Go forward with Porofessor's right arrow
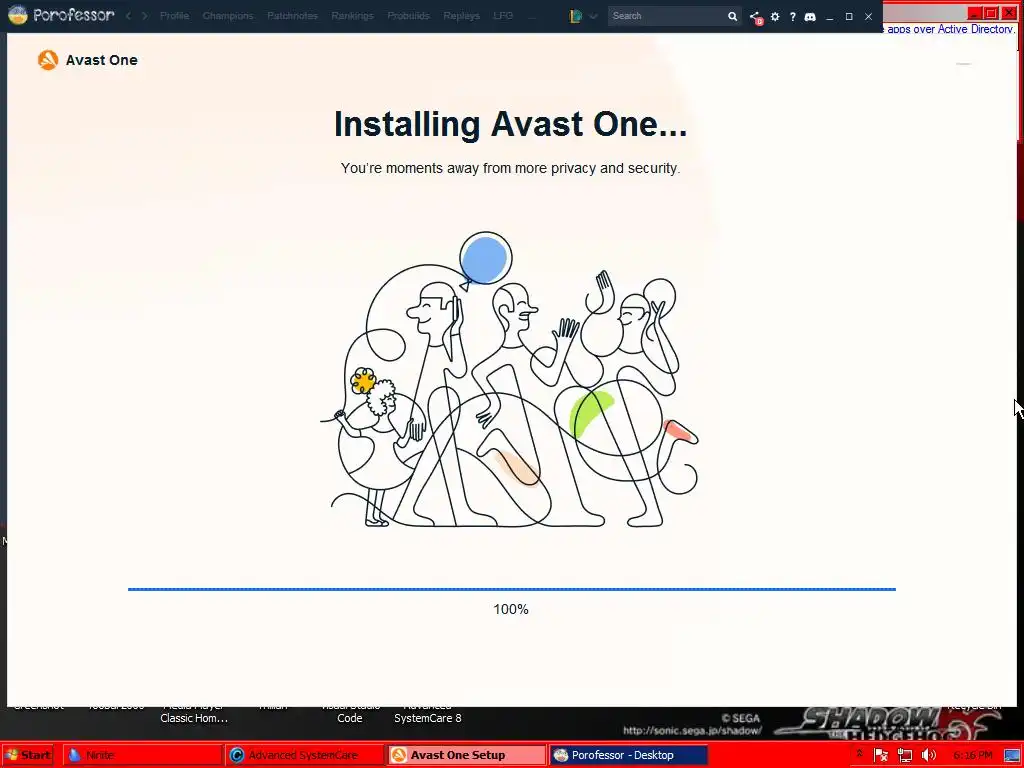1024x768 pixels. (145, 16)
